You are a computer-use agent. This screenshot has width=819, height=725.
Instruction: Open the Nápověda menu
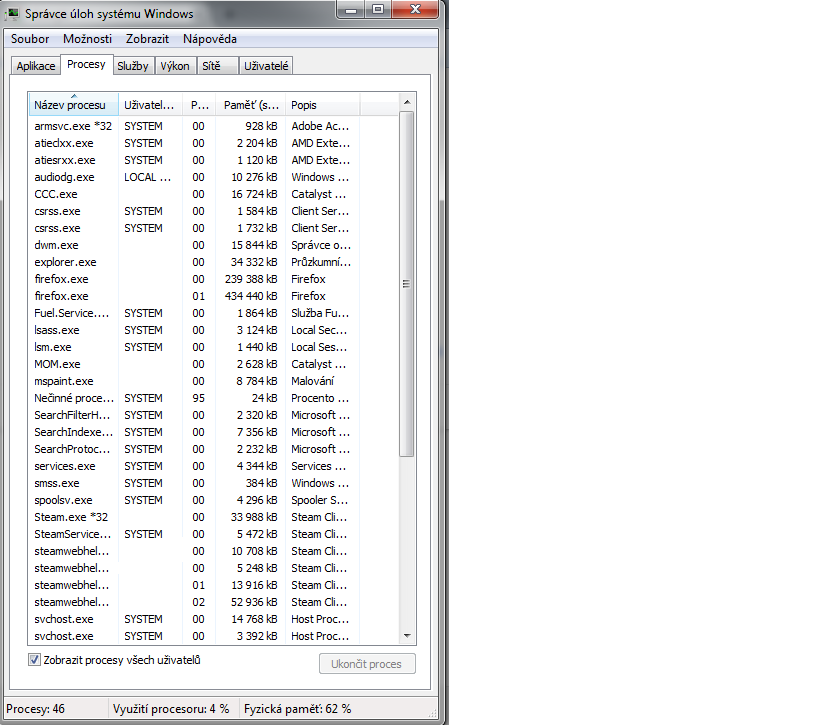tap(209, 39)
